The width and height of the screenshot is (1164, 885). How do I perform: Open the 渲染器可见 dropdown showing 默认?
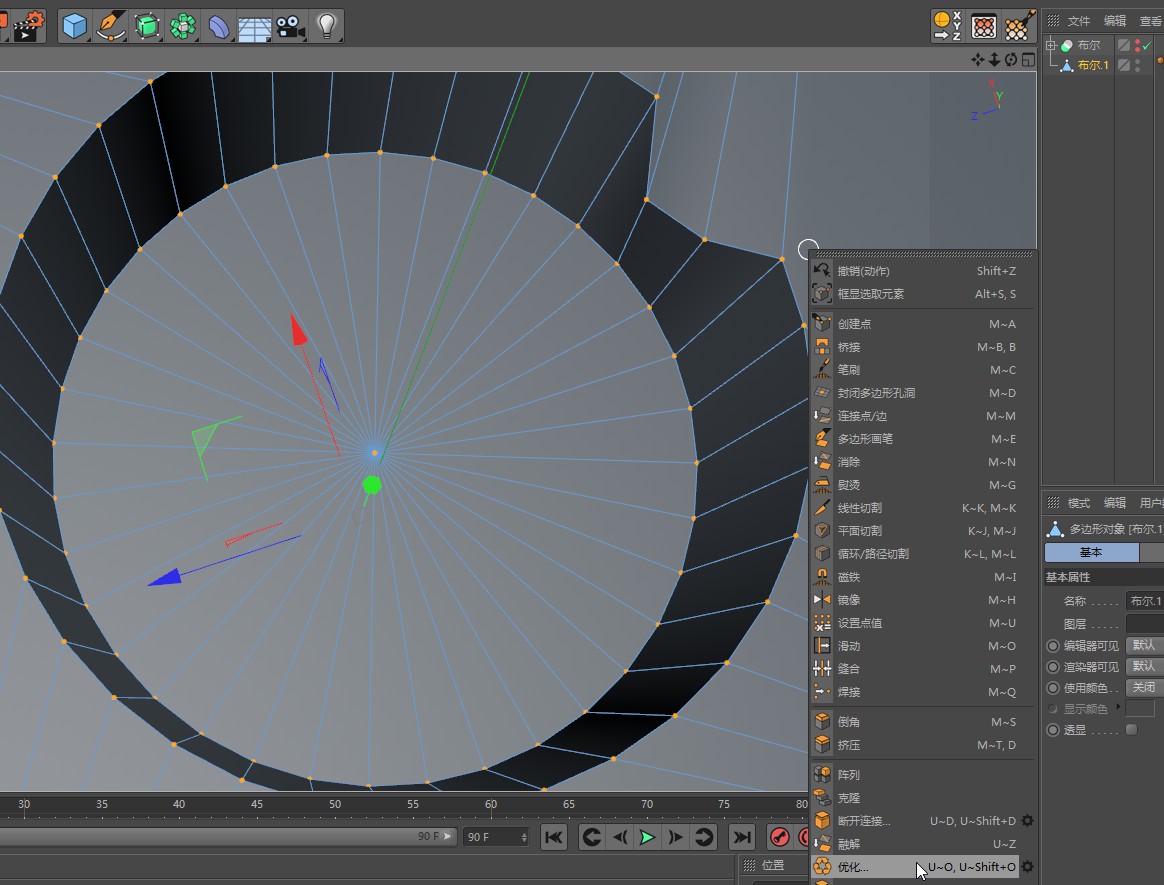coord(1145,666)
